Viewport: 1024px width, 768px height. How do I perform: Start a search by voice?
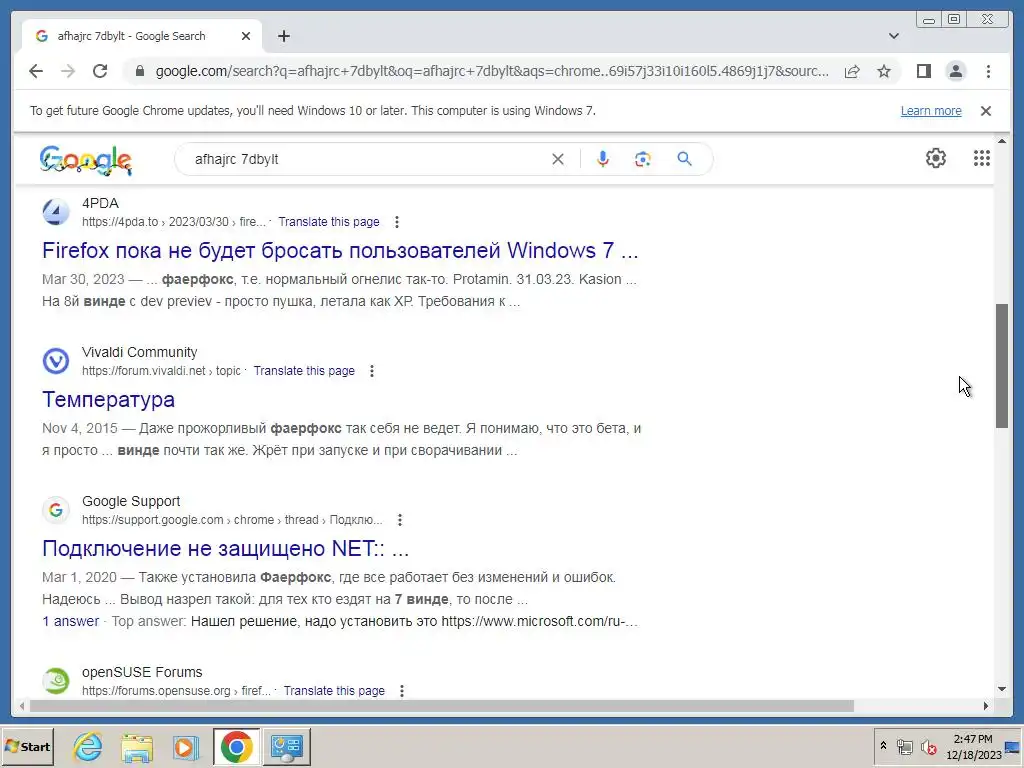603,159
